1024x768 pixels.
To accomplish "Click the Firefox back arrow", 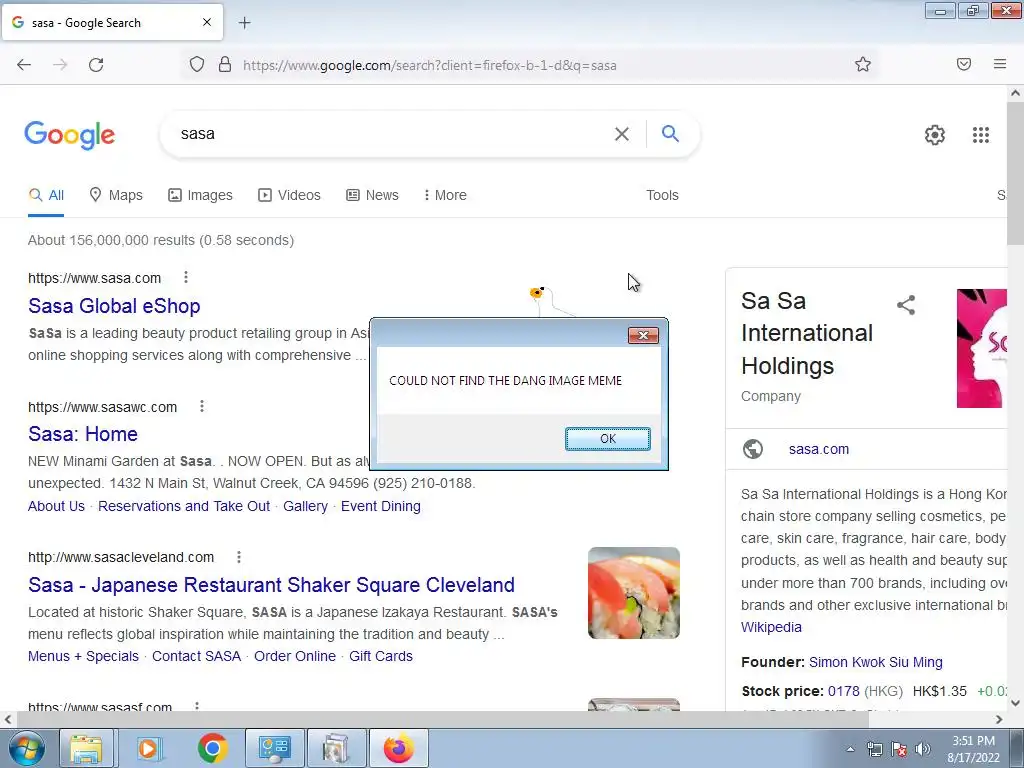I will point(24,65).
